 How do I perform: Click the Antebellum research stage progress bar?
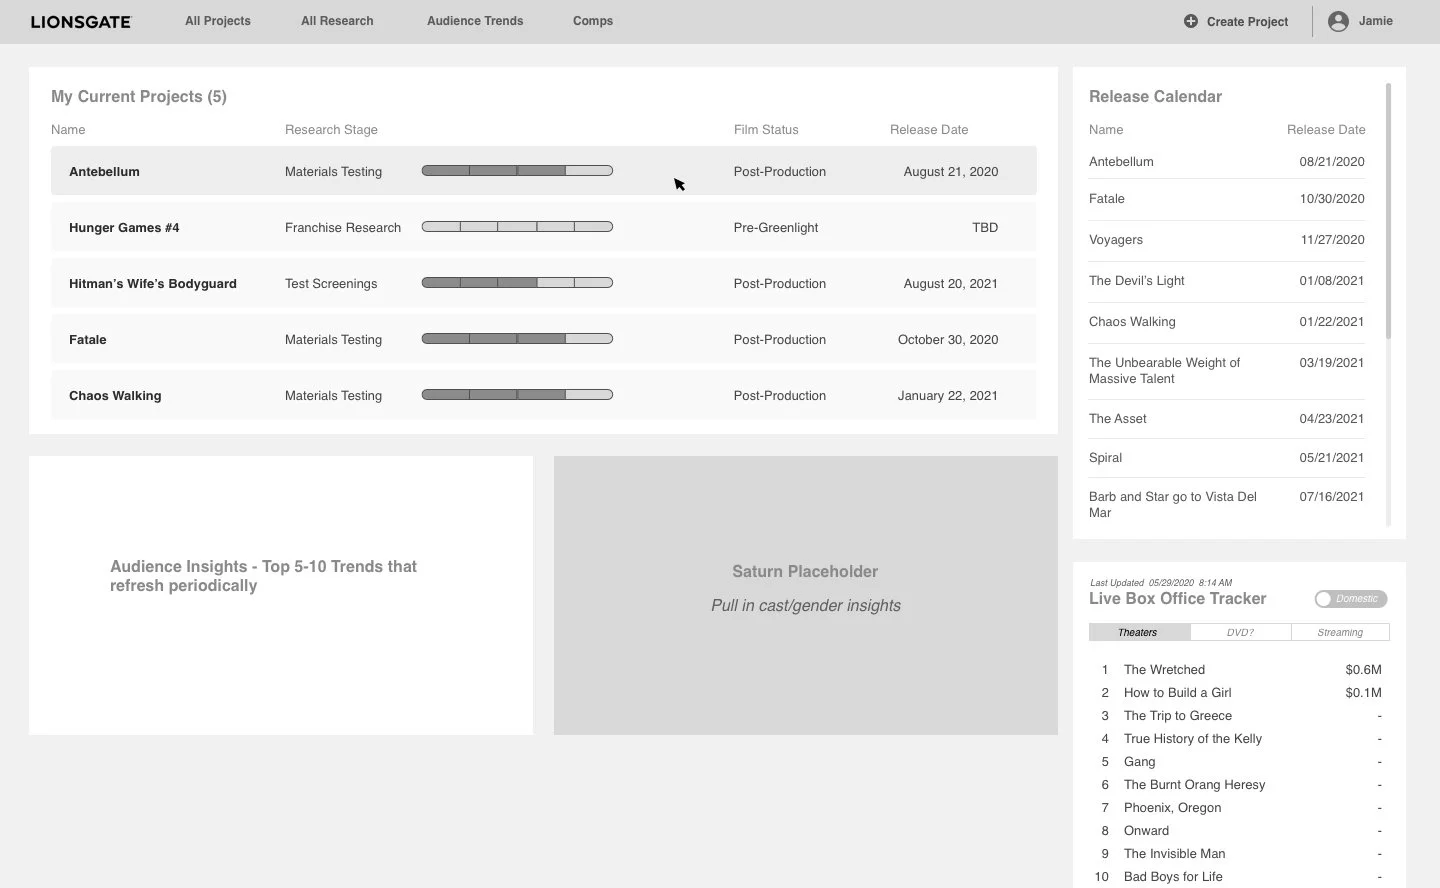pos(517,171)
